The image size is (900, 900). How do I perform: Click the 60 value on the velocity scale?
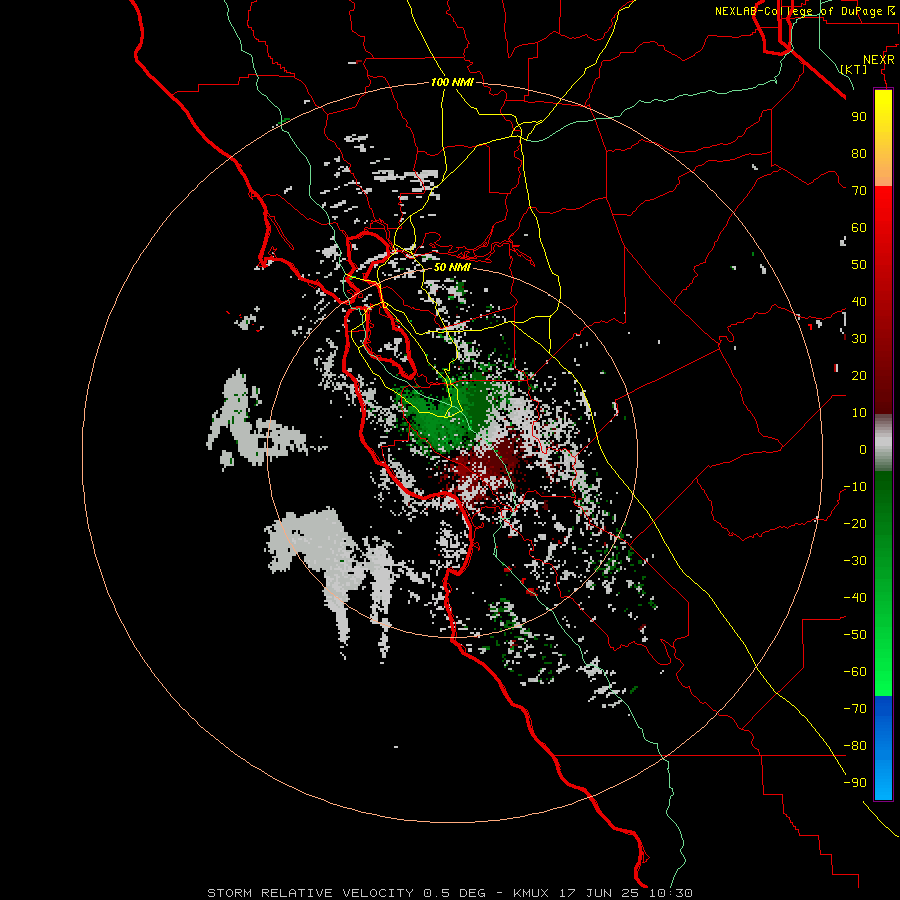[859, 227]
